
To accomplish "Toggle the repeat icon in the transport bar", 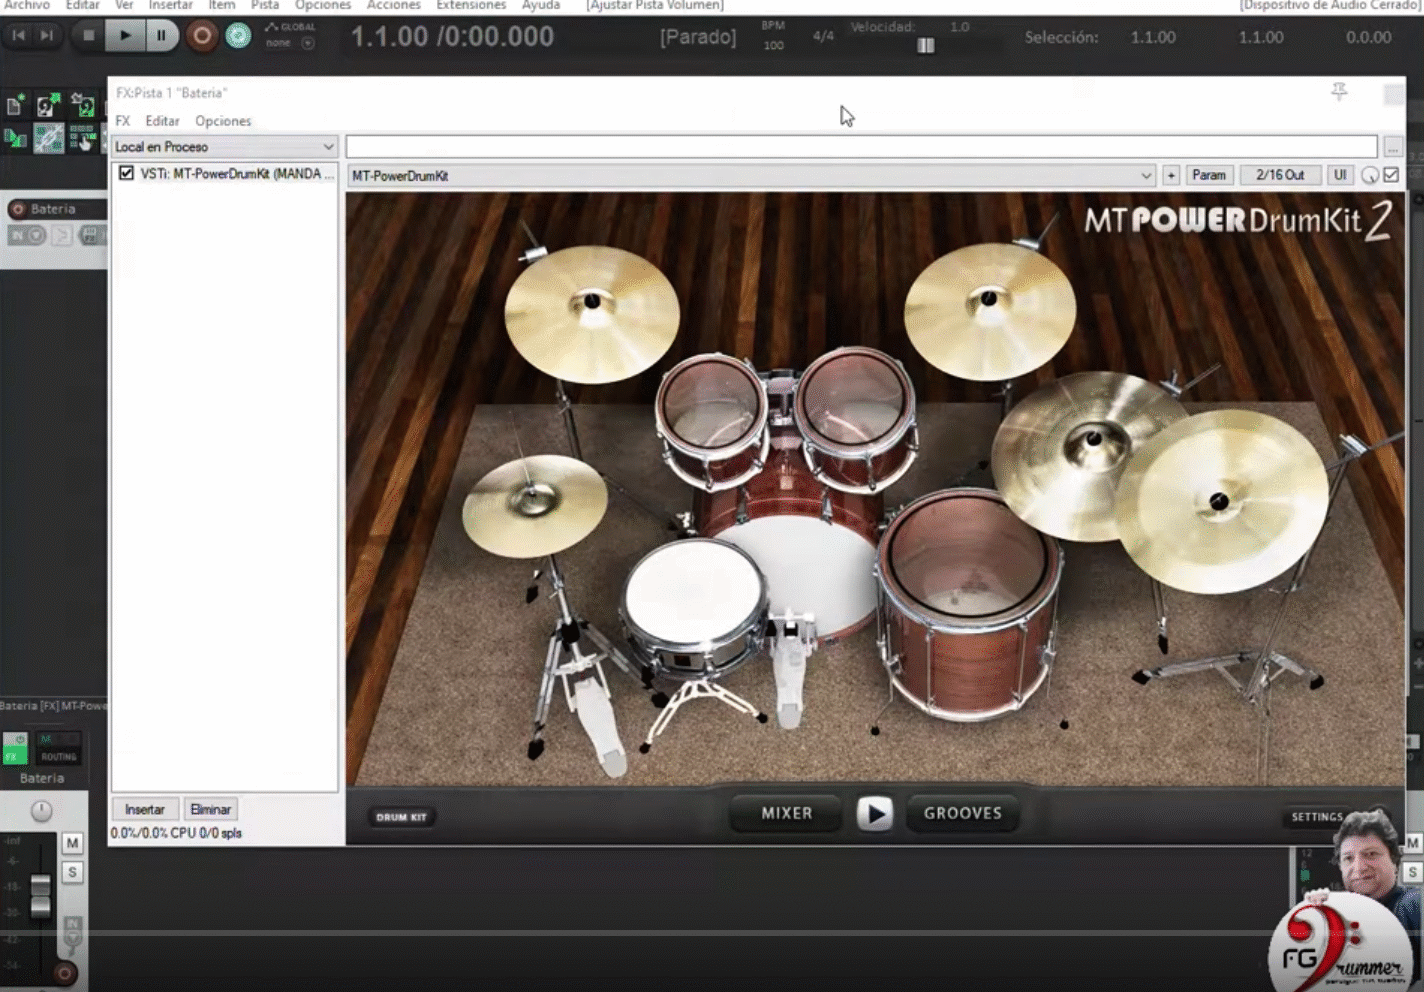I will tap(237, 36).
